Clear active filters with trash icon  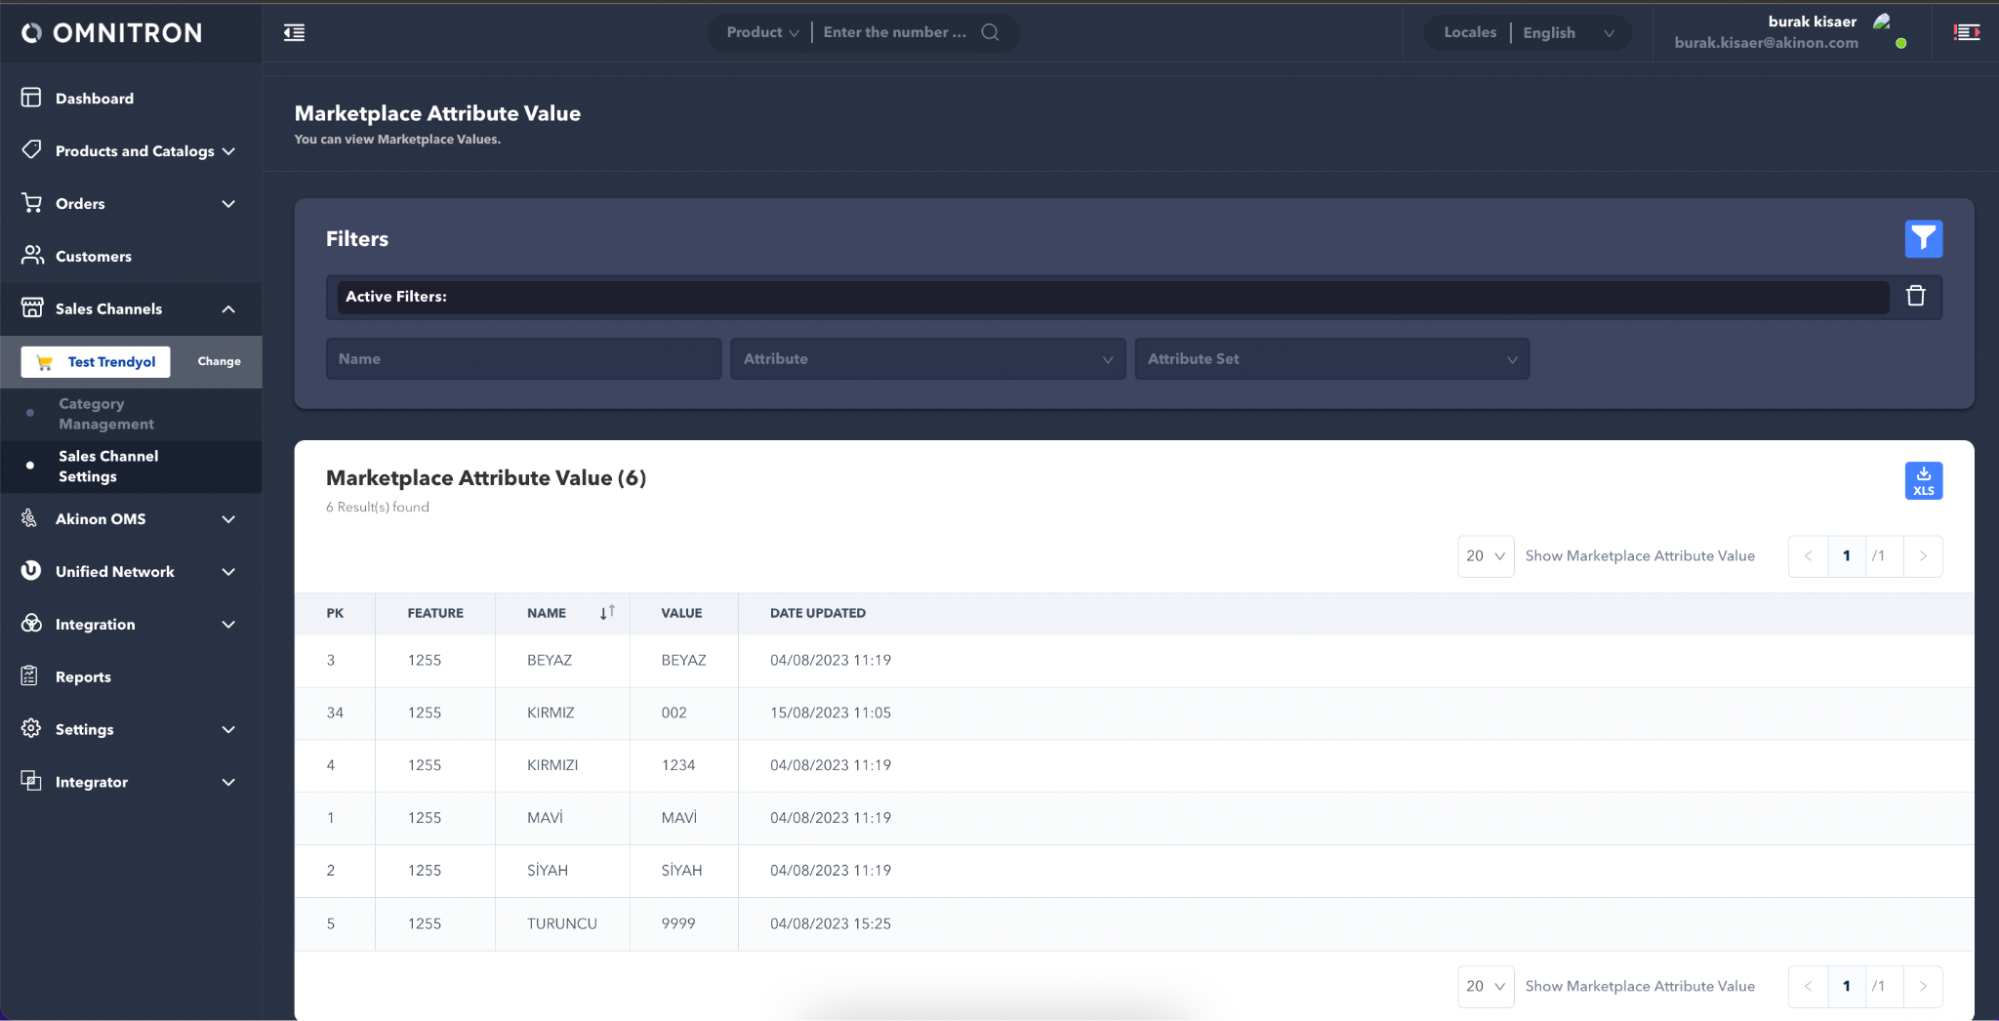pyautogui.click(x=1914, y=296)
